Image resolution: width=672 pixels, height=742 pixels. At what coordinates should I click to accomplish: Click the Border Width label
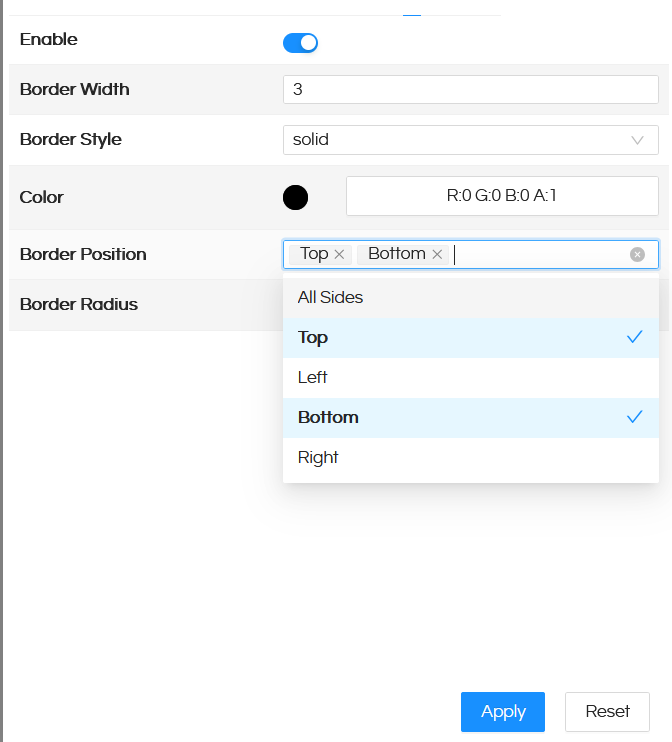tap(74, 89)
